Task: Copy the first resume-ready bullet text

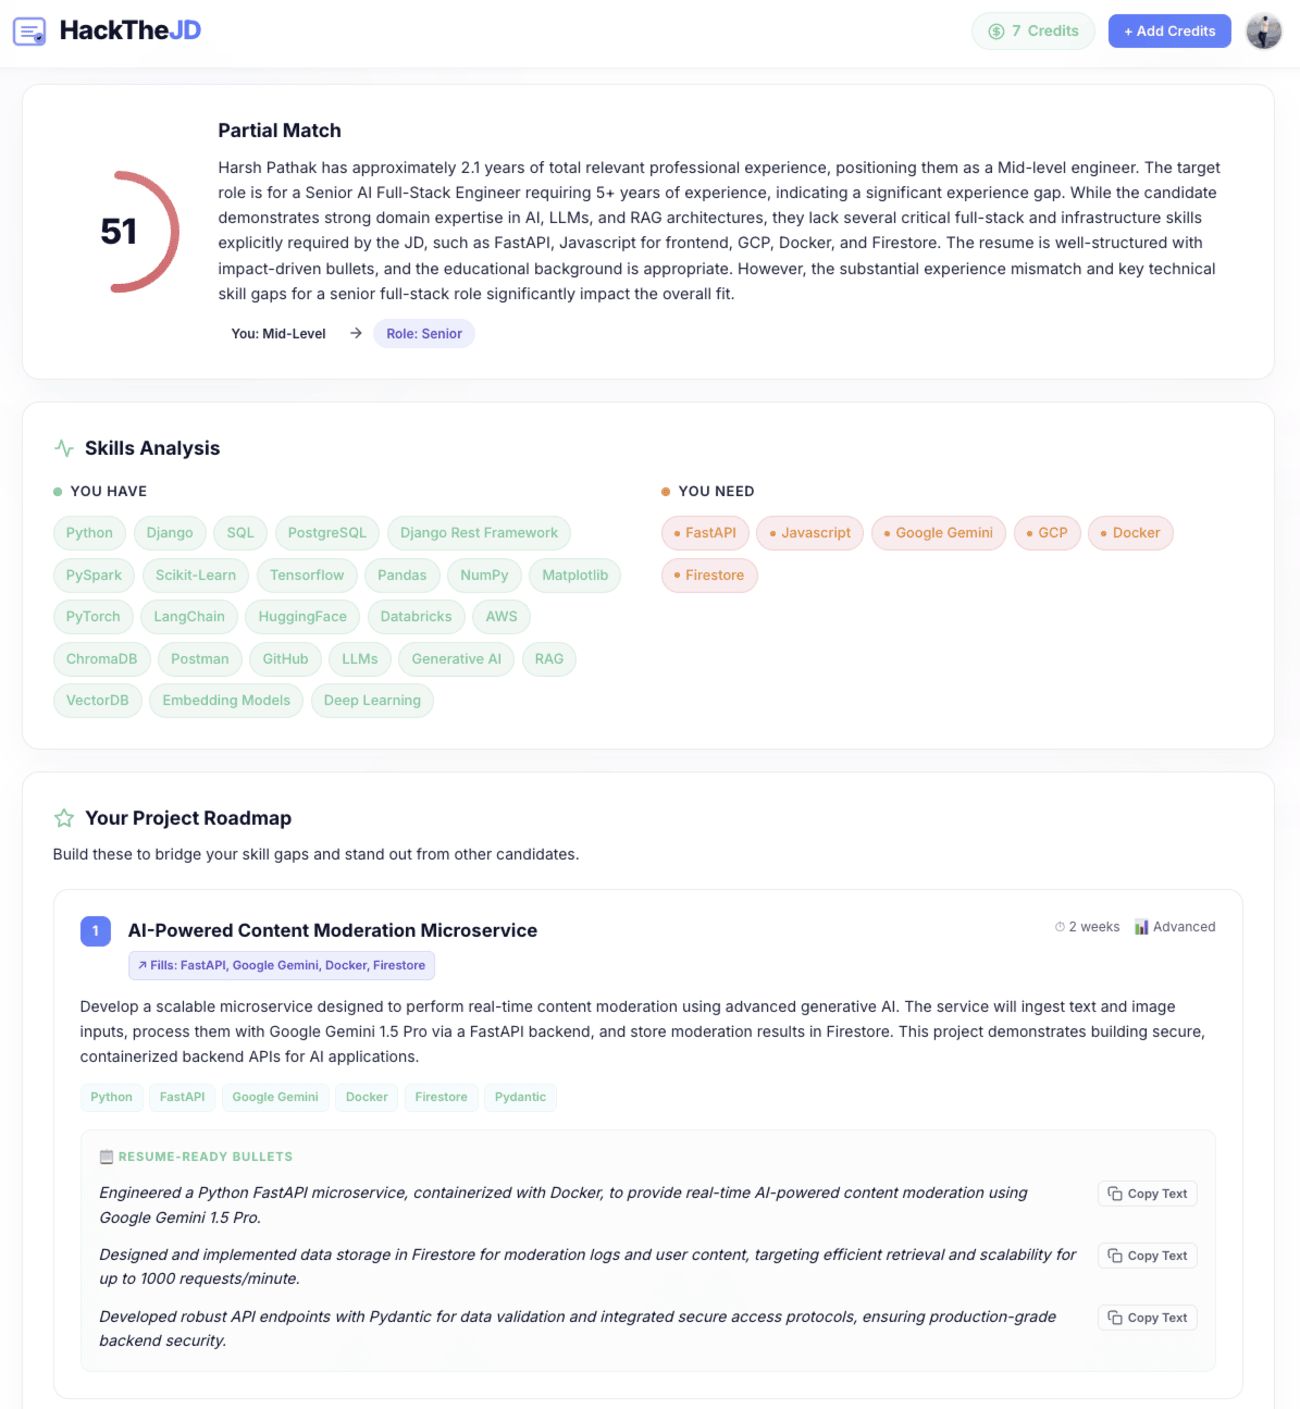Action: pyautogui.click(x=1146, y=1193)
